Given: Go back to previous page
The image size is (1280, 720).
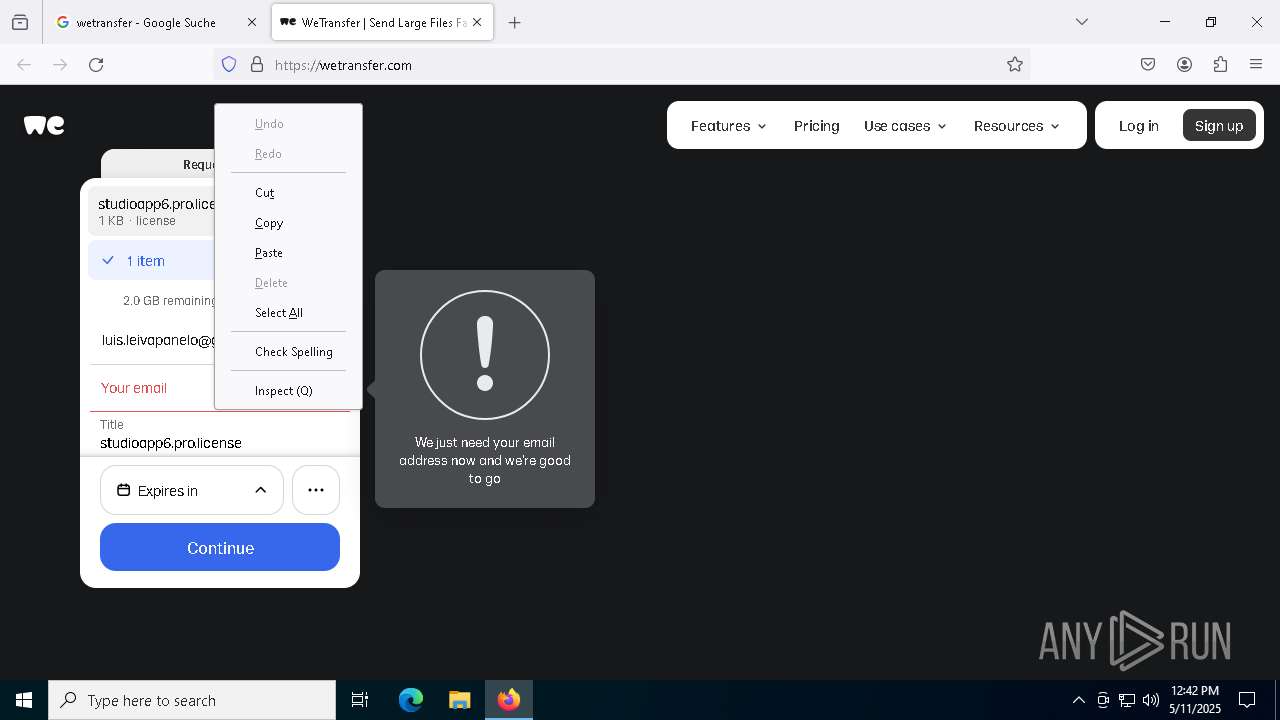Looking at the screenshot, I should click(x=24, y=65).
